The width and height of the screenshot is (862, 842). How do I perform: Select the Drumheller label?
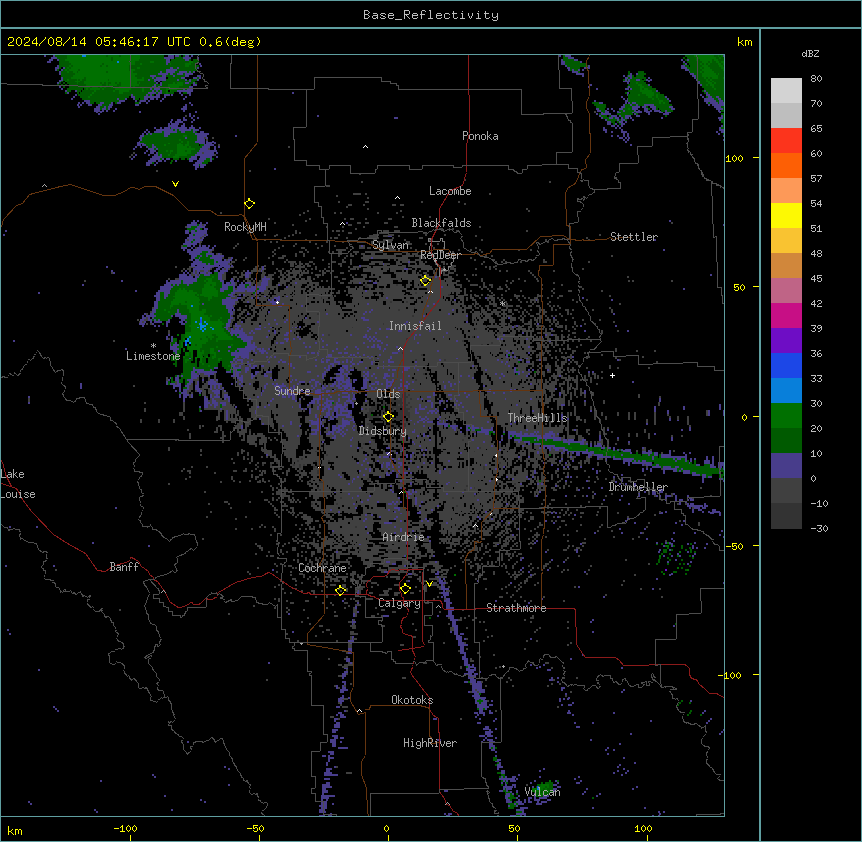[x=638, y=487]
